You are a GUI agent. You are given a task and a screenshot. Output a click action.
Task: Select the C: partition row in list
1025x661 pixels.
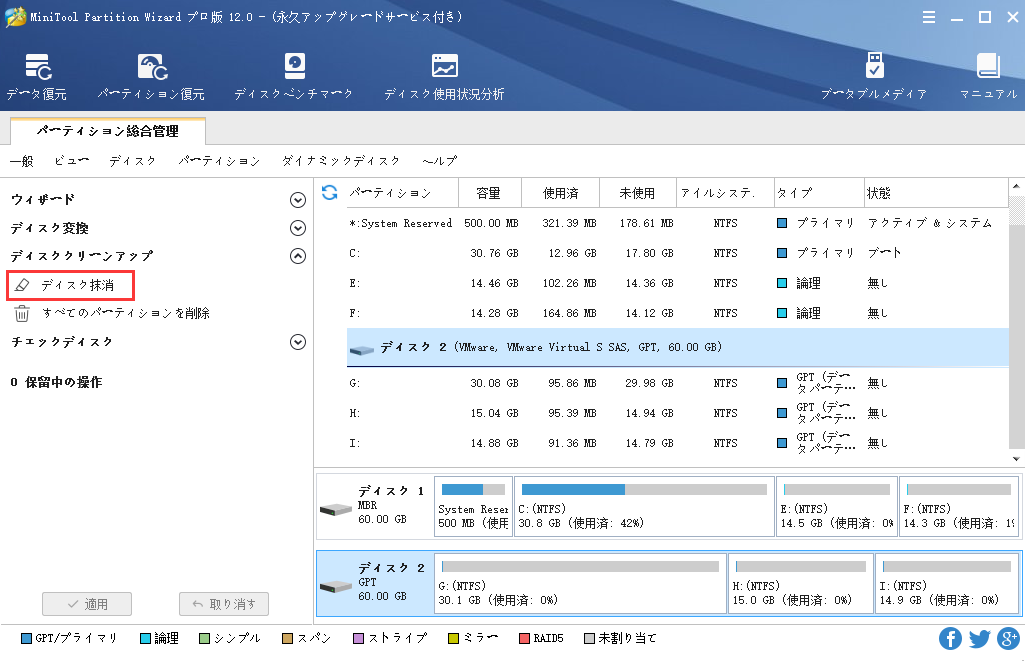[677, 253]
